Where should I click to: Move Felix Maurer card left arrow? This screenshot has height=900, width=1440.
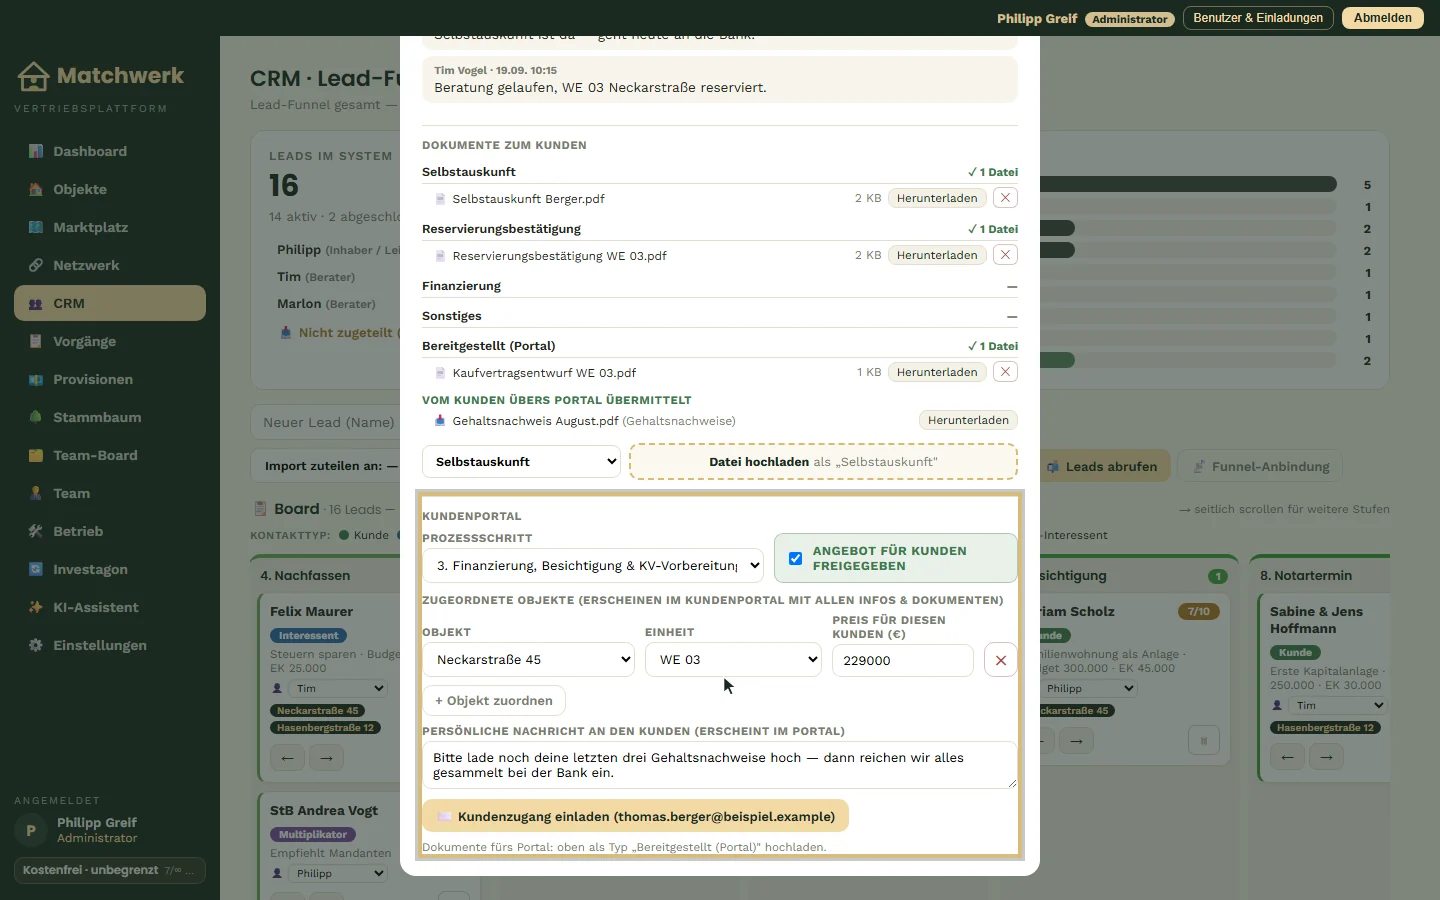(287, 758)
